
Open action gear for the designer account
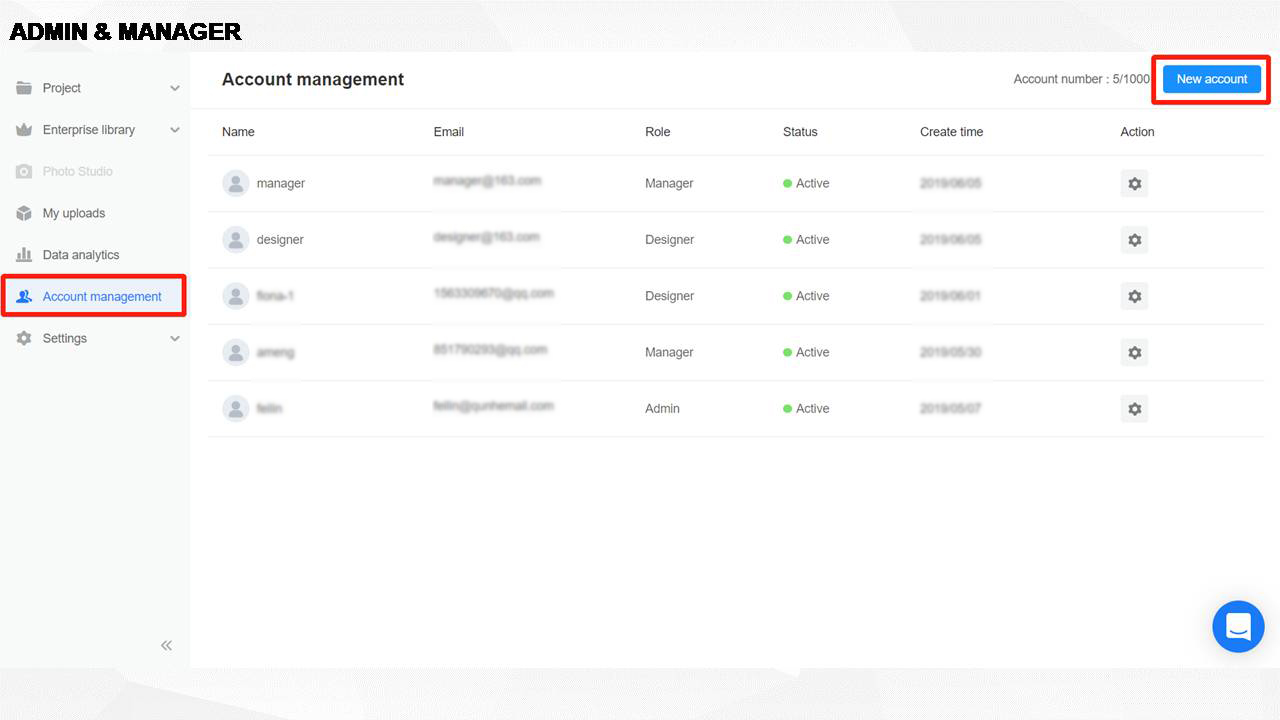(1134, 240)
